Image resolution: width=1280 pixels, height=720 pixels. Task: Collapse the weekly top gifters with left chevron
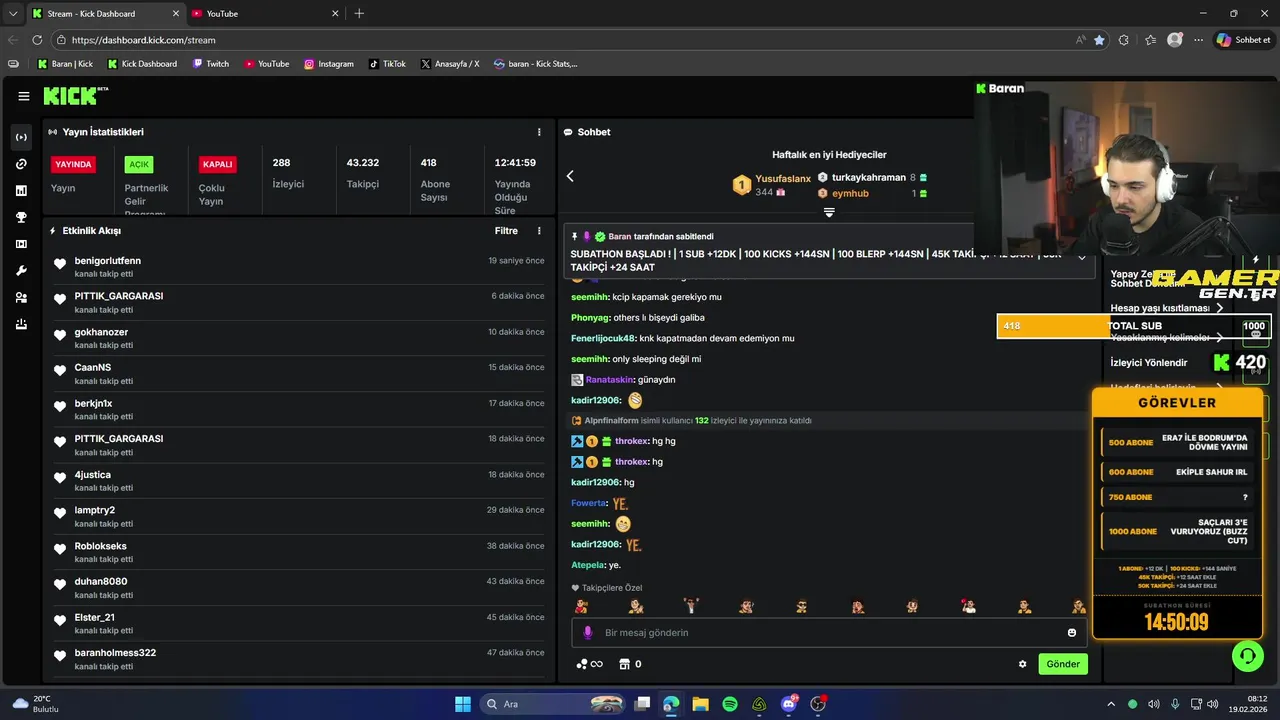(x=570, y=176)
